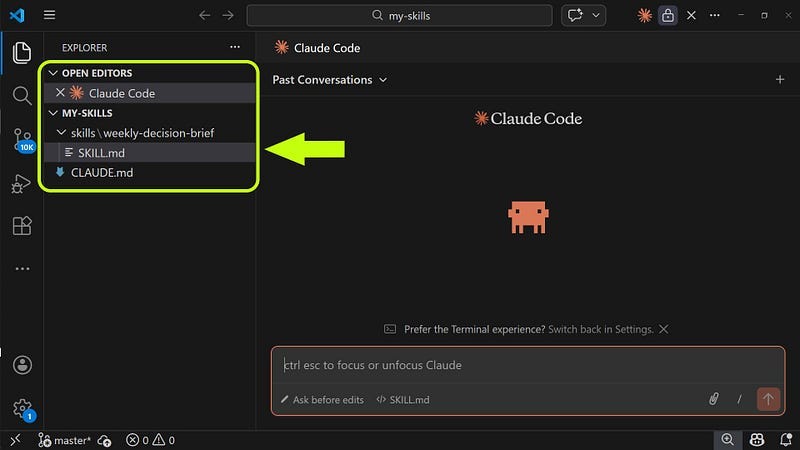Click the Claude Code logo heading
800x450 pixels.
coord(528,118)
